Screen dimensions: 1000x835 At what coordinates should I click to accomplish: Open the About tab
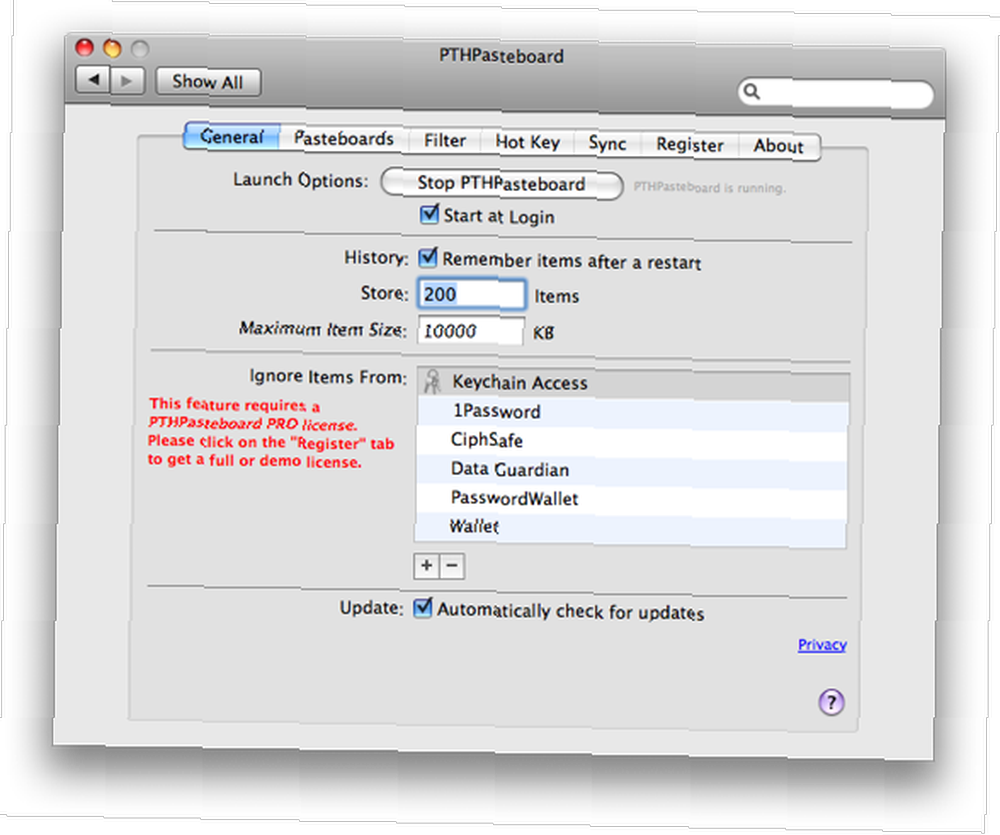click(x=779, y=146)
